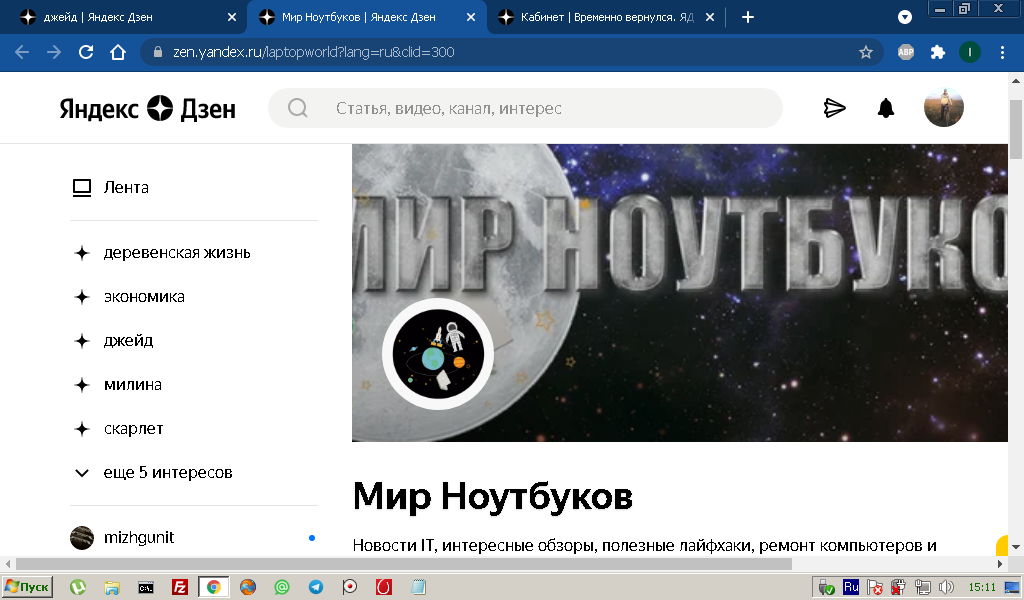Open the file explorer folder taskbar icon
1024x600 pixels.
[112, 588]
